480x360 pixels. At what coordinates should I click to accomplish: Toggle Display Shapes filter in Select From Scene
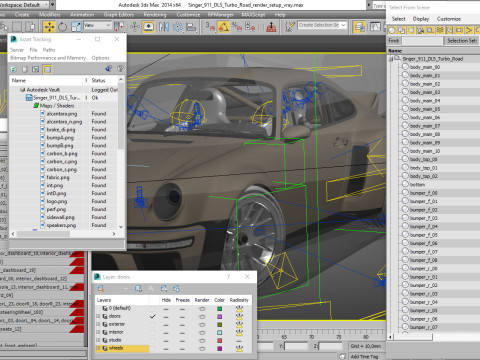[402, 31]
